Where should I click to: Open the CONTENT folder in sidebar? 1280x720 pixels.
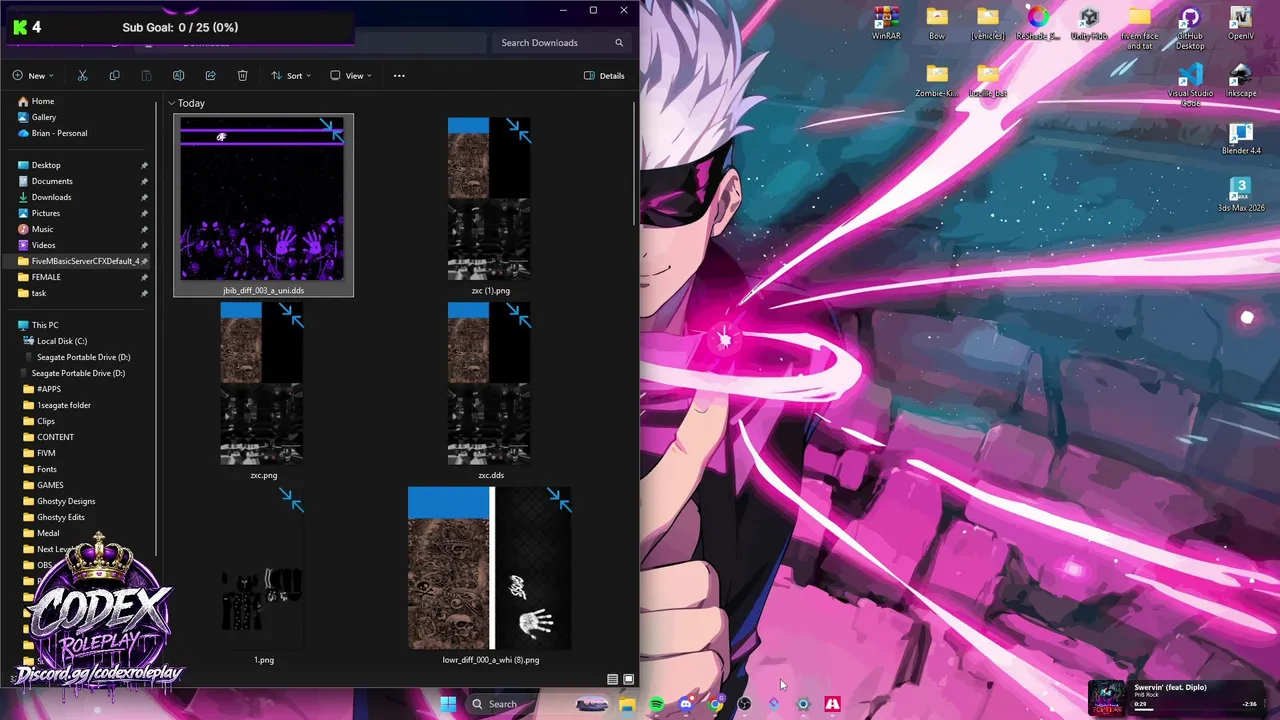click(x=48, y=437)
